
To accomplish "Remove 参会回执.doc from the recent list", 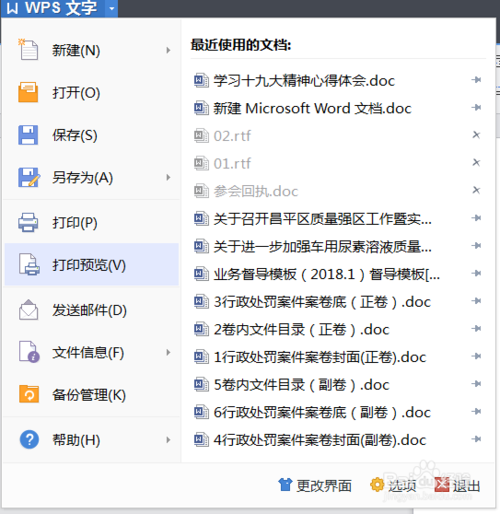I will coord(476,190).
